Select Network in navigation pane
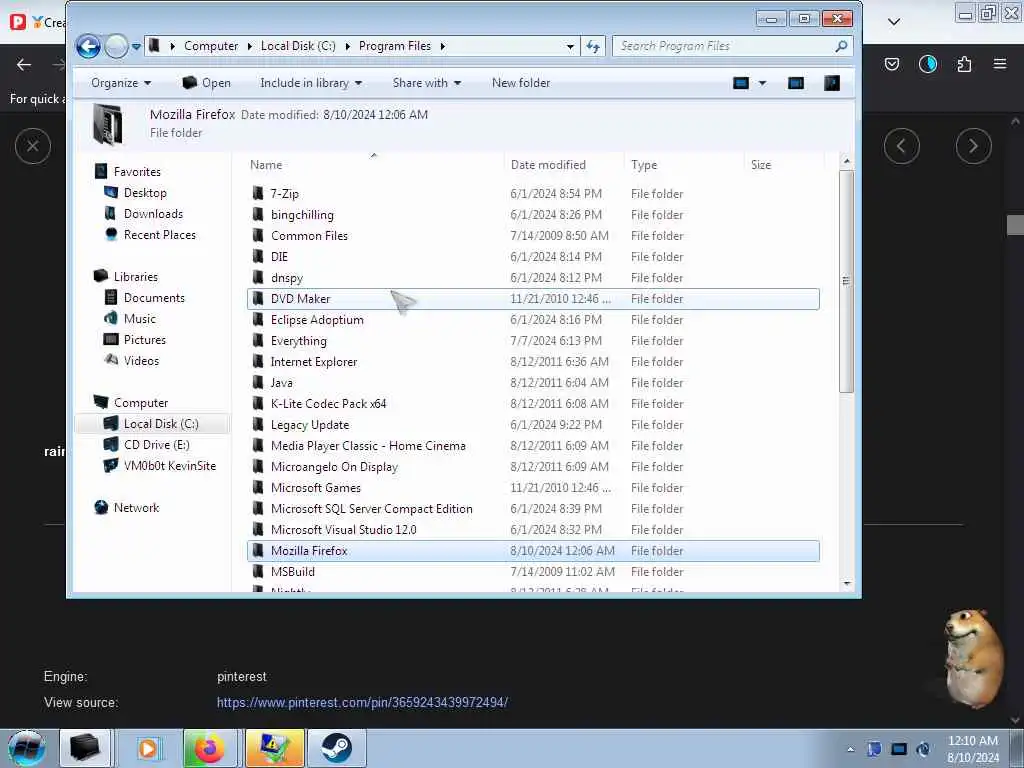The height and width of the screenshot is (768, 1024). point(136,507)
